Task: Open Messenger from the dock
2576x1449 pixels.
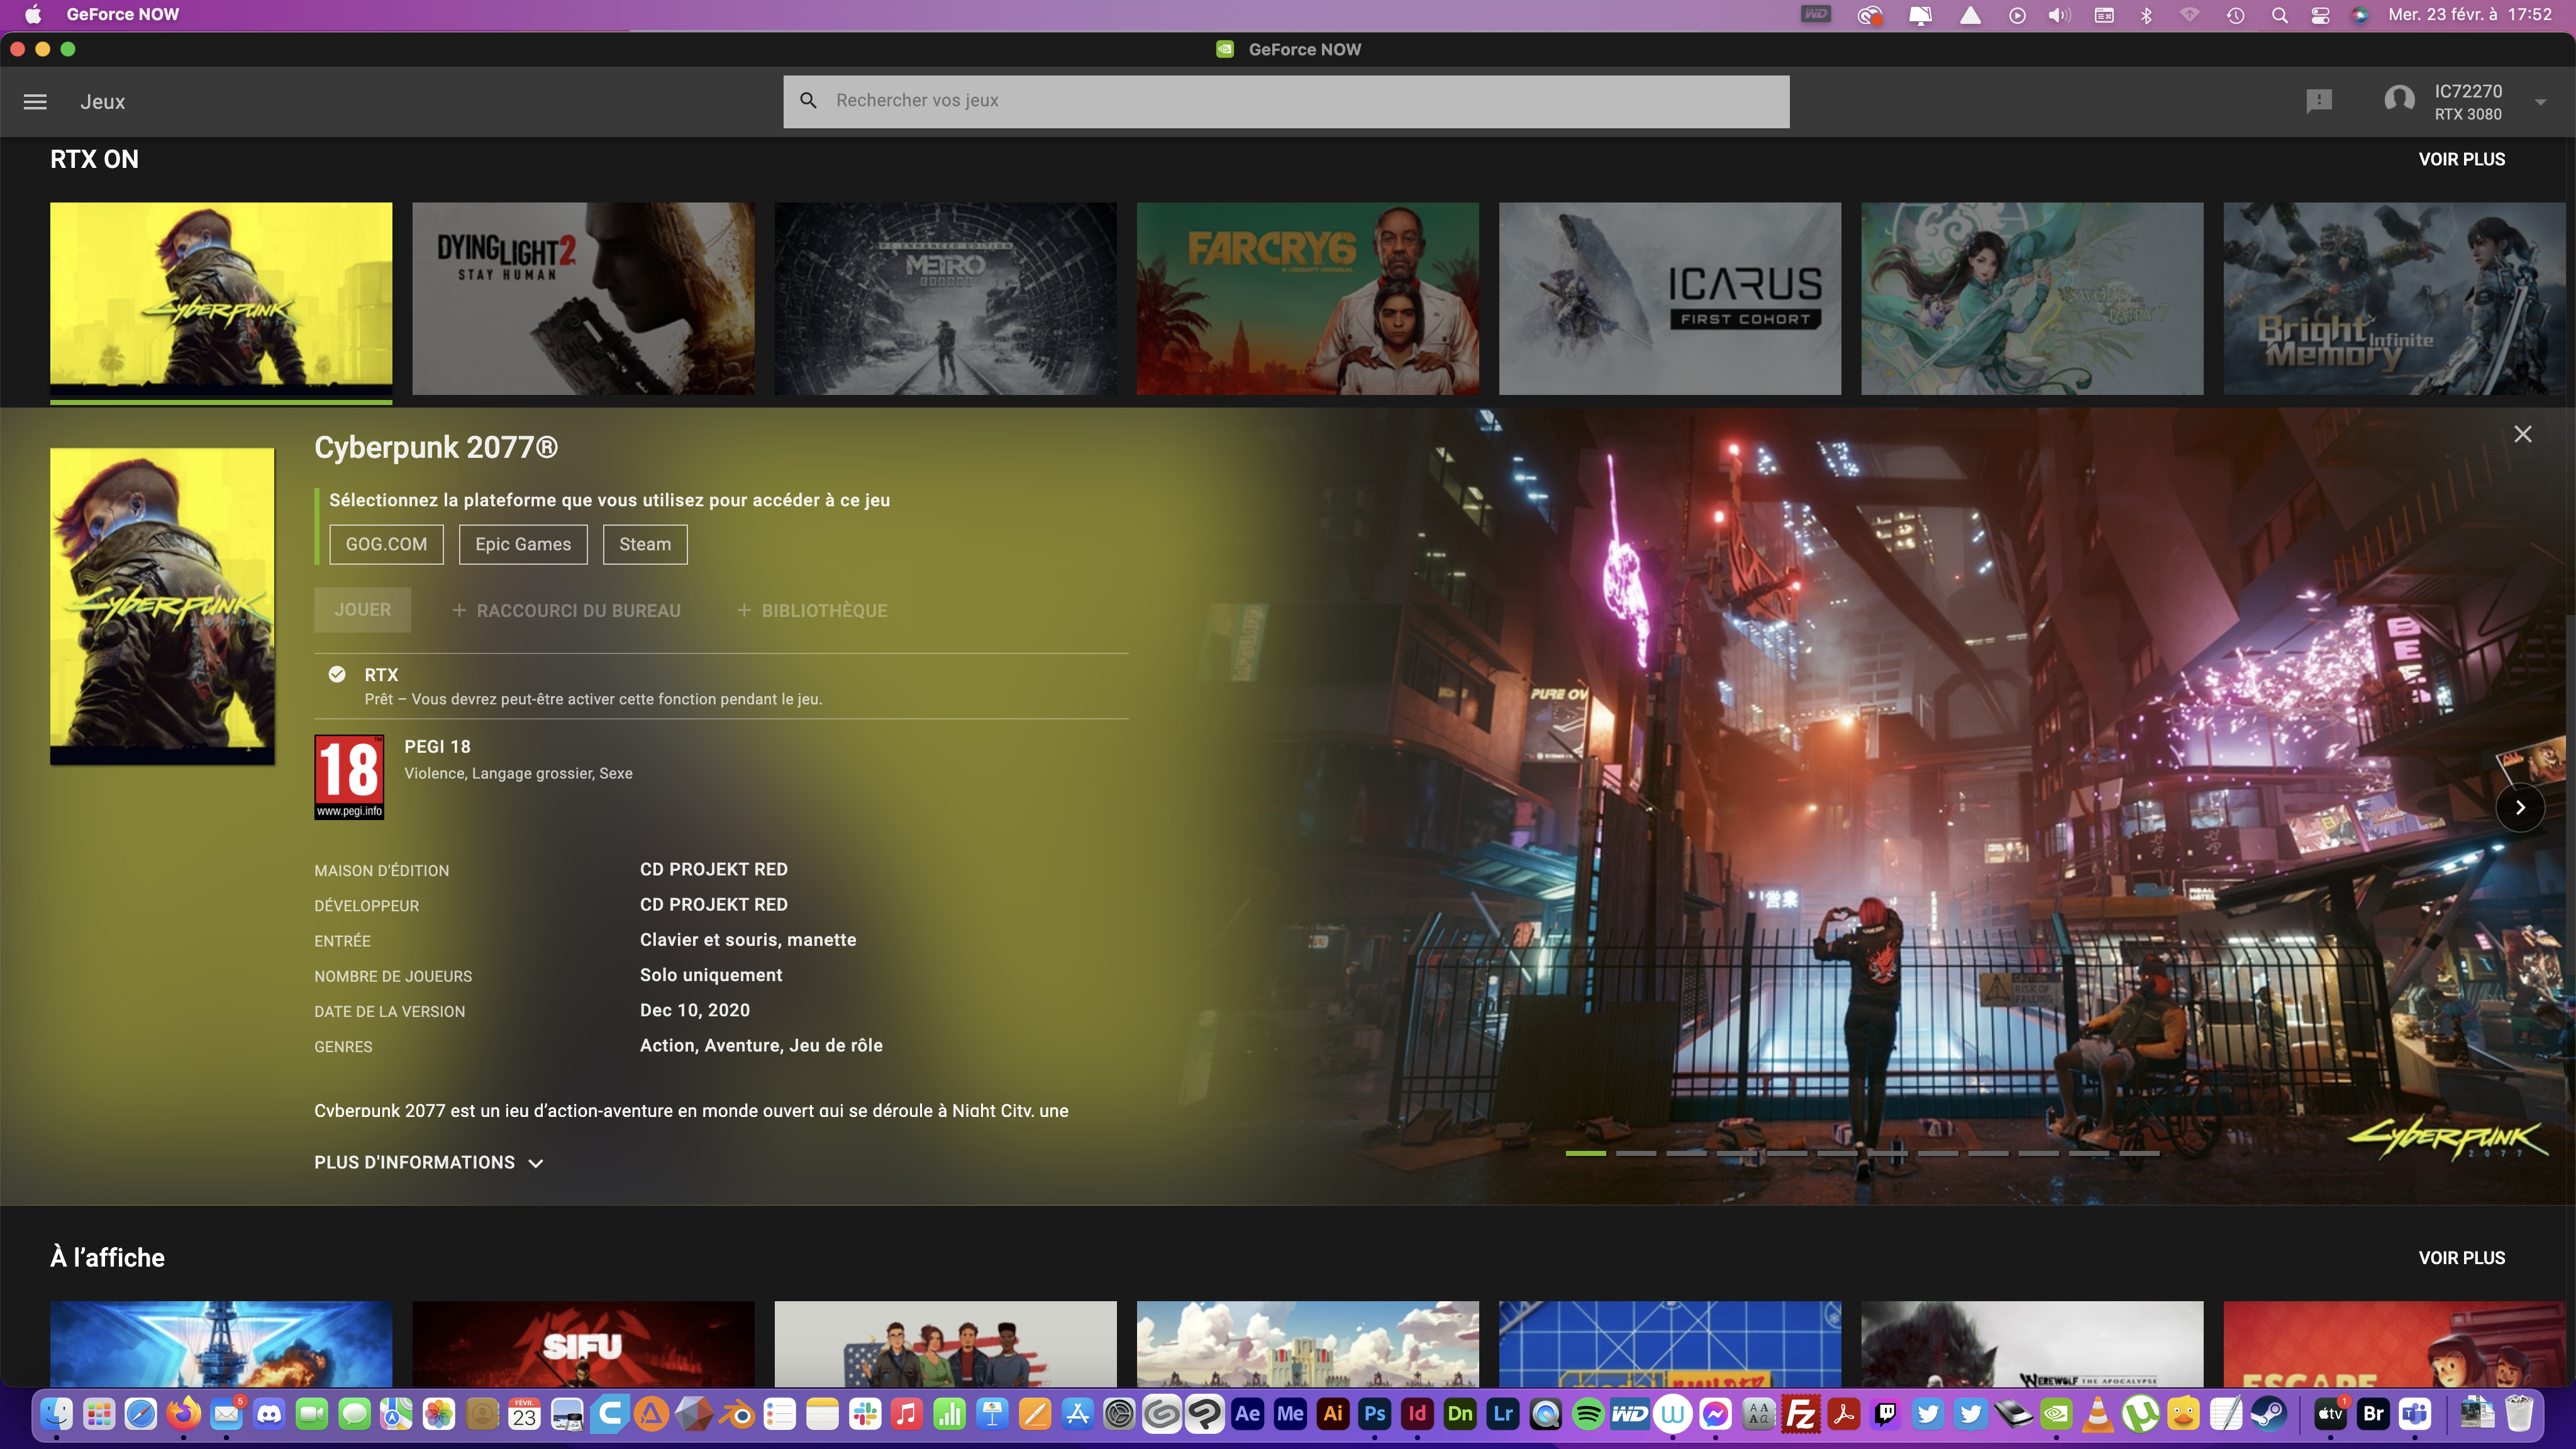Action: click(1715, 1414)
